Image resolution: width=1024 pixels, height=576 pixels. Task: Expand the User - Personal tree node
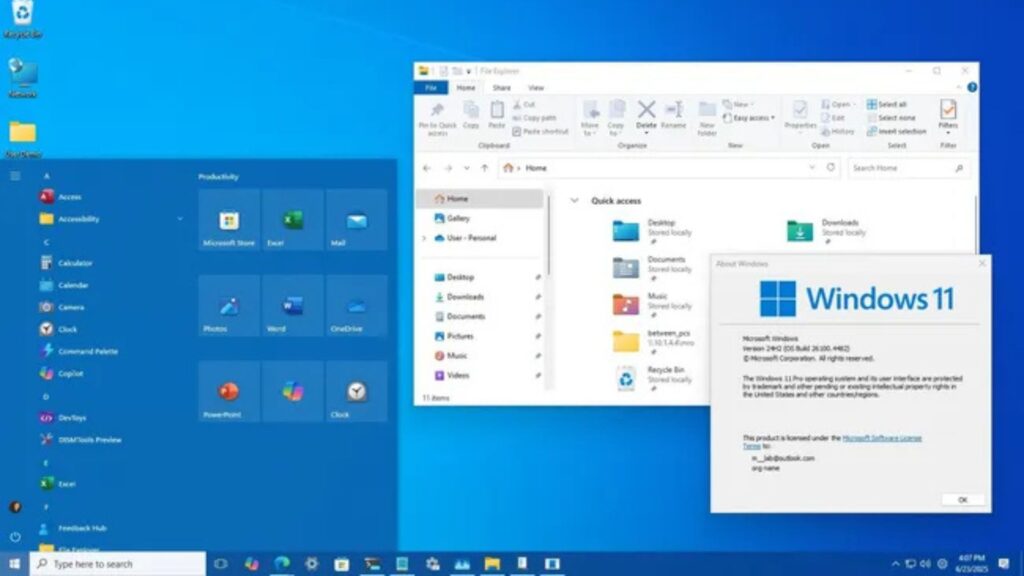click(x=424, y=238)
